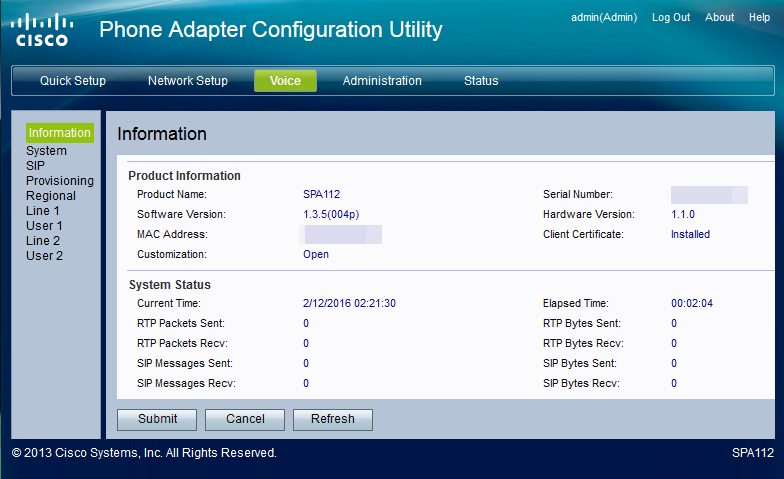Click the admin(Admin) user label
The image size is (784, 479).
[x=604, y=18]
